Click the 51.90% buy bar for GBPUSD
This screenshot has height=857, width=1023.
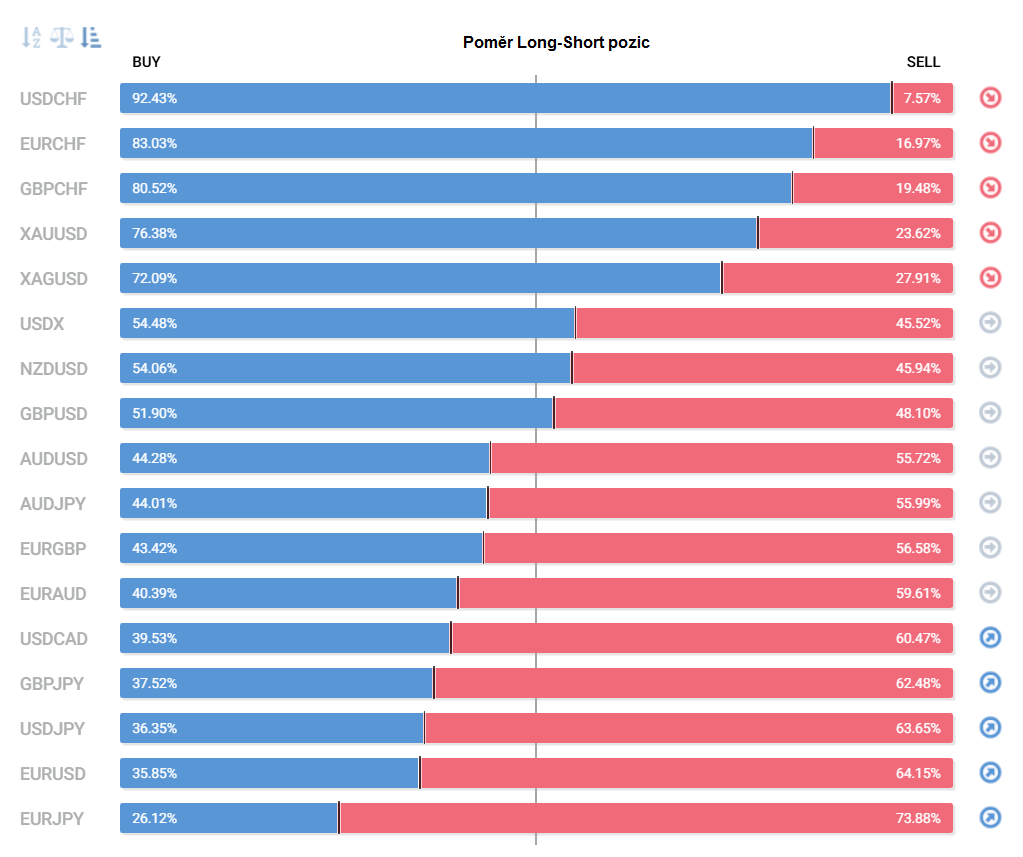(x=336, y=413)
